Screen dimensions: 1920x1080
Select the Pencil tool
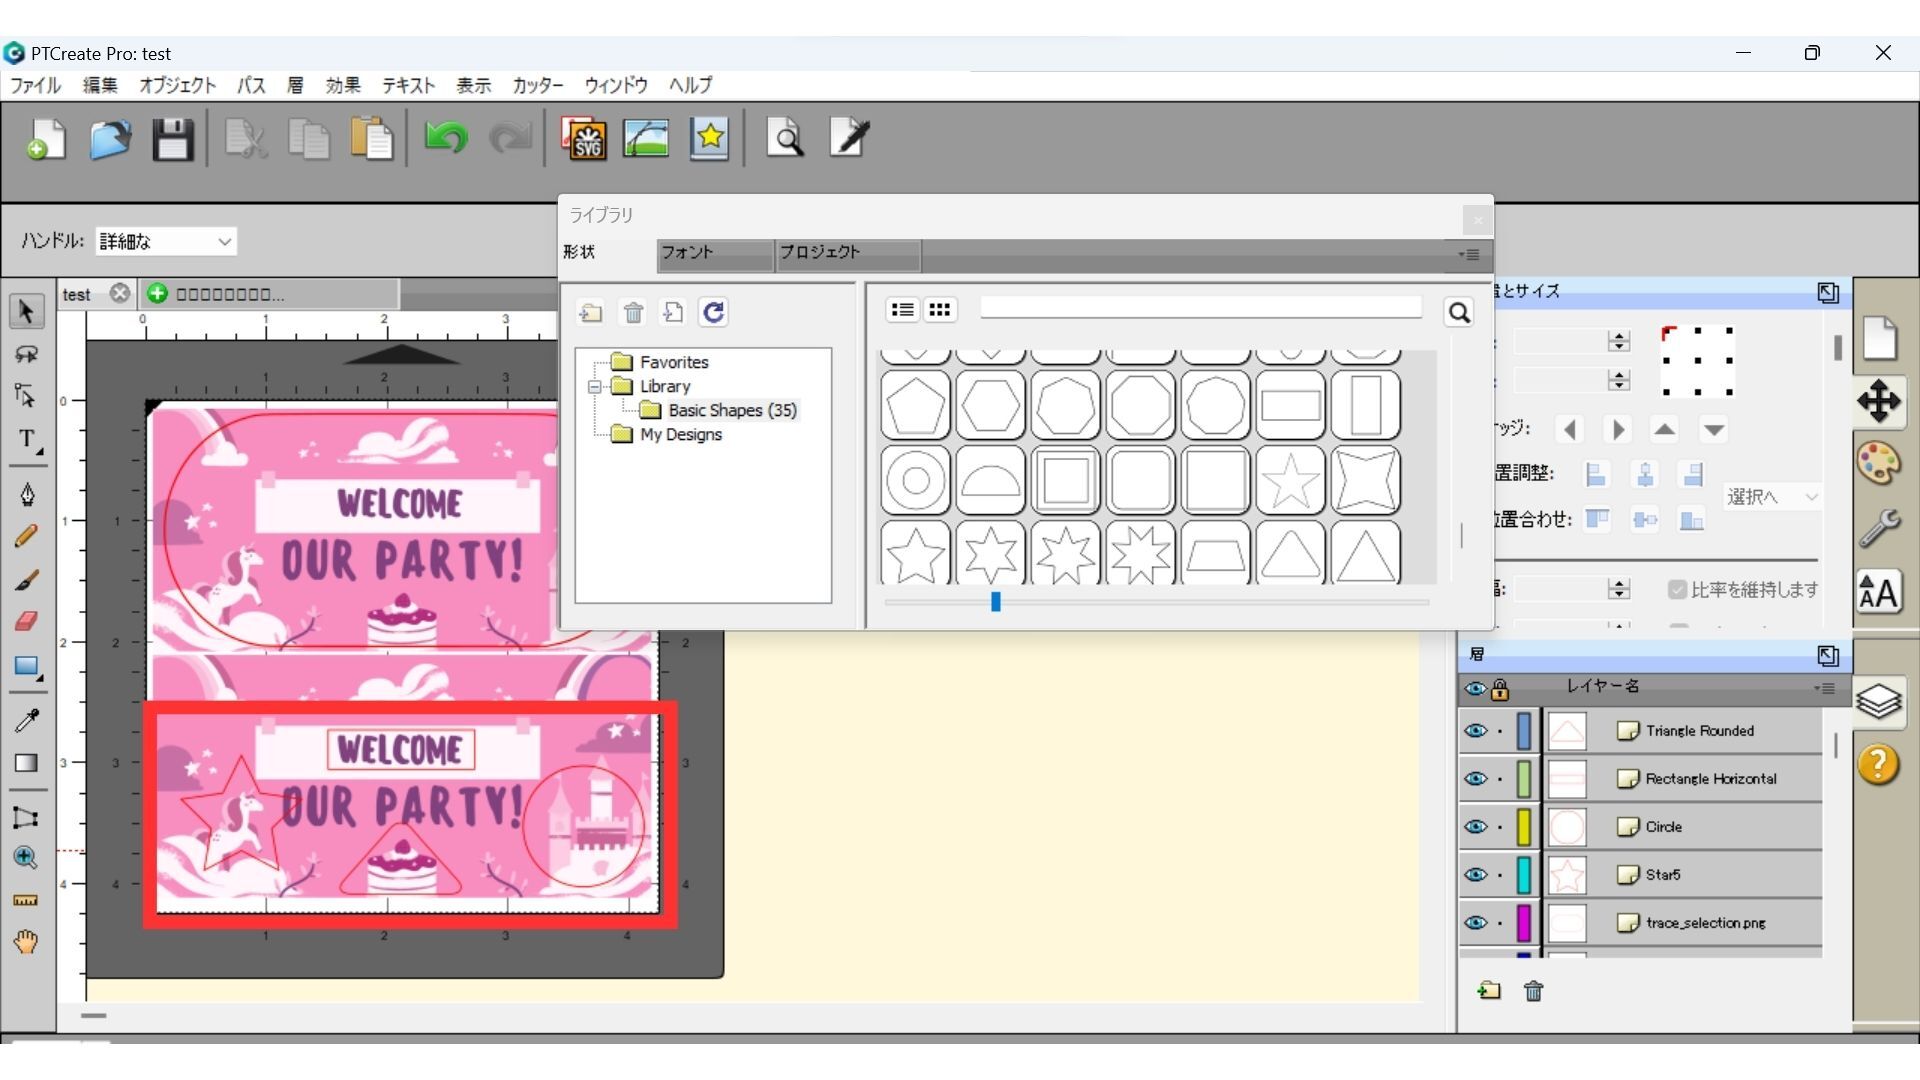pyautogui.click(x=26, y=536)
